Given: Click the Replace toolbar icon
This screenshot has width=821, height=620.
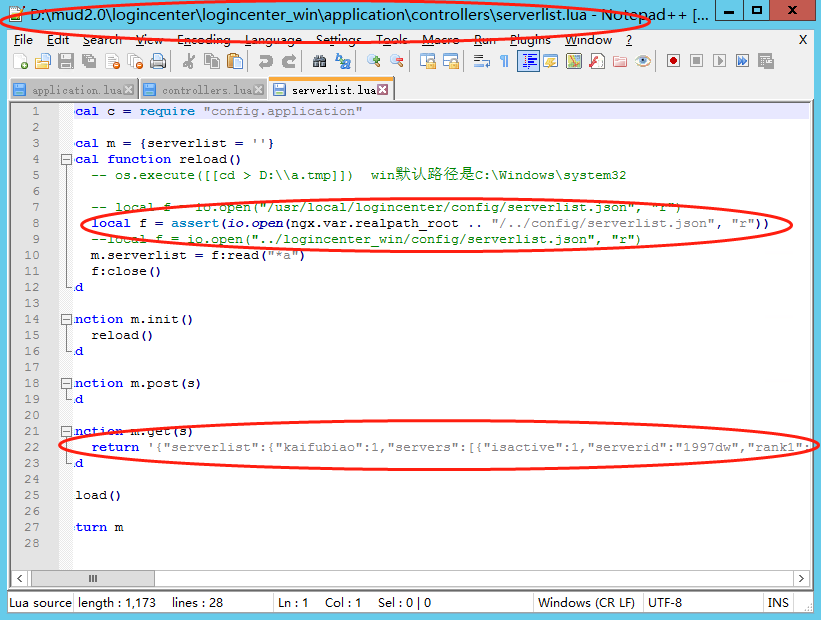Looking at the screenshot, I should coord(342,61).
